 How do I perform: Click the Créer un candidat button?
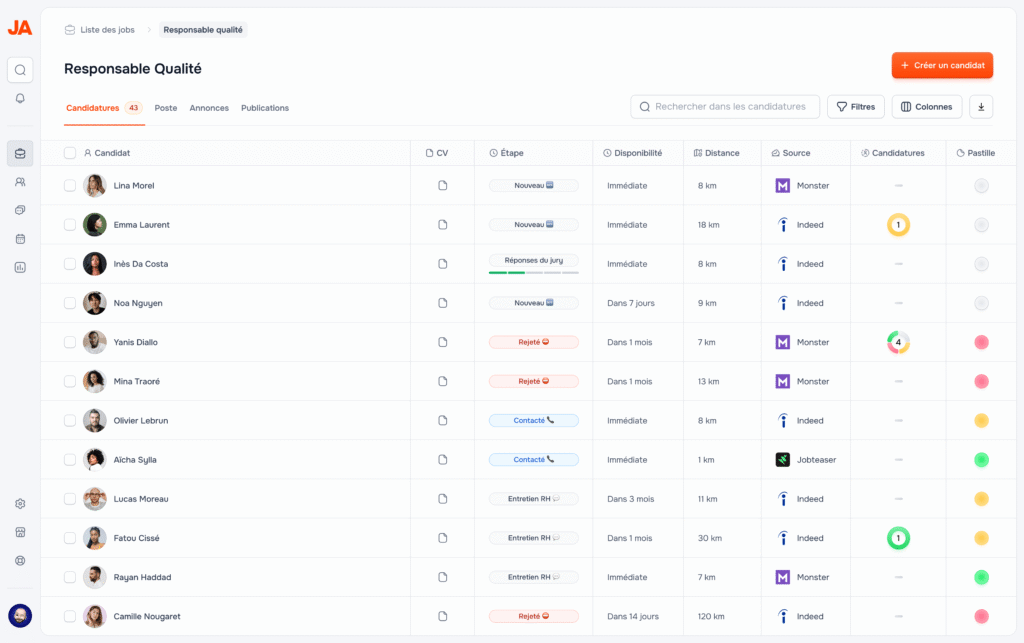coord(942,65)
